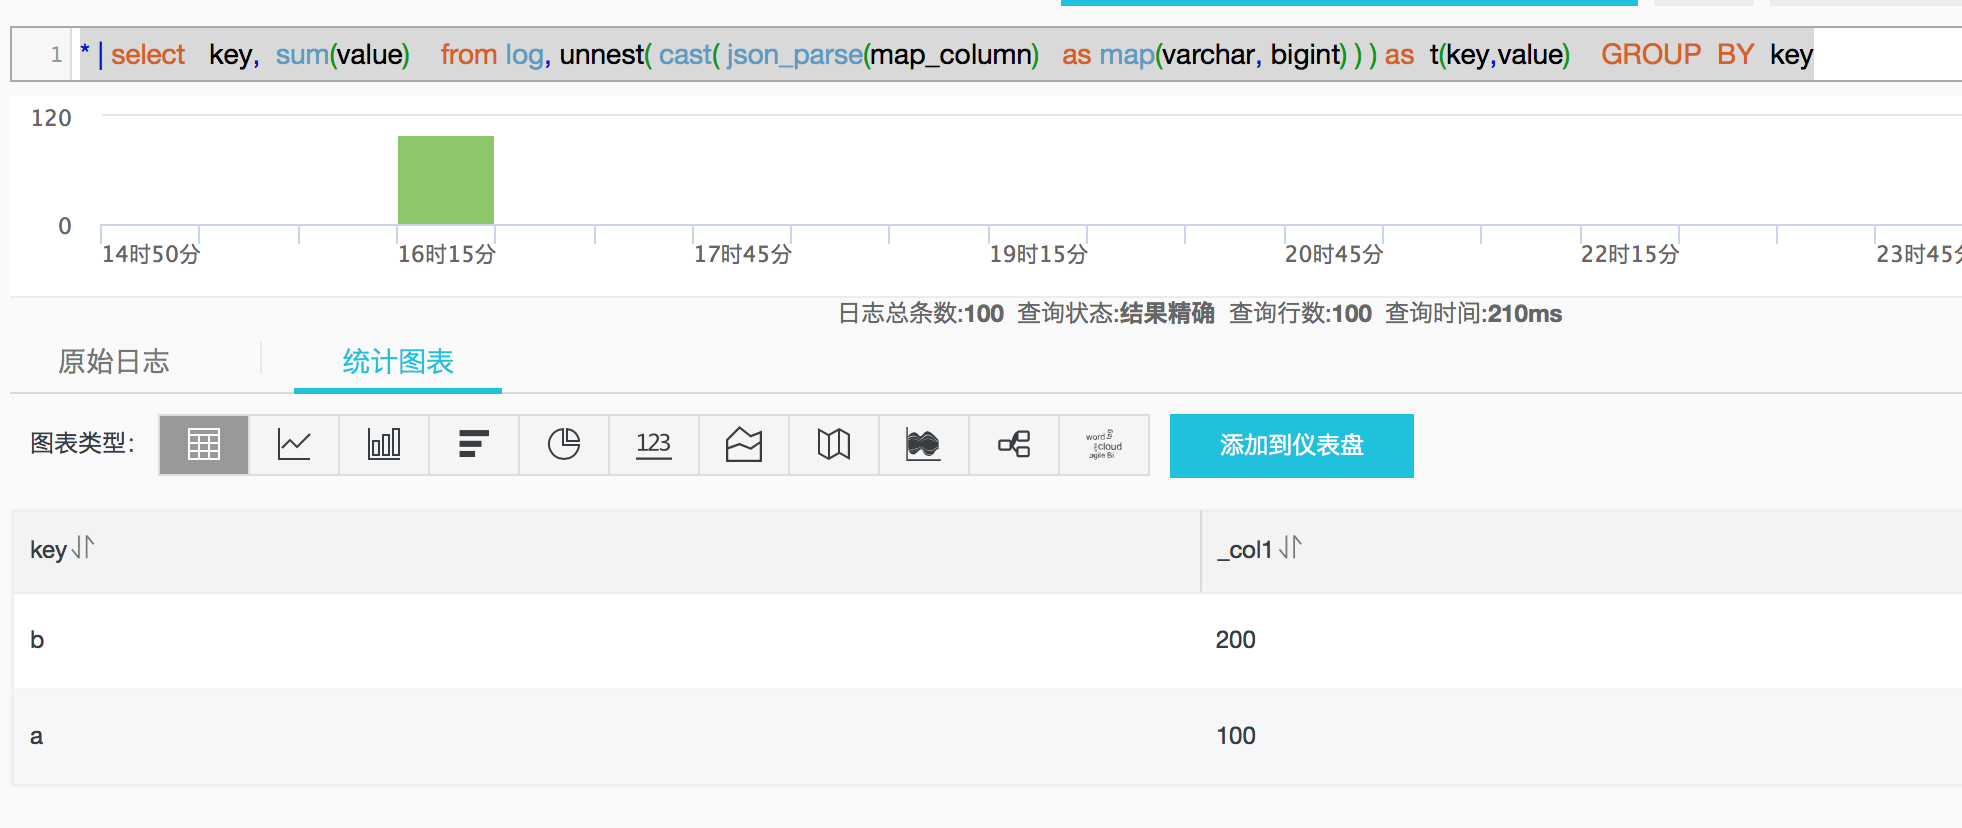The width and height of the screenshot is (1962, 828).
Task: Click the 22时15分 time axis label
Action: coord(1630,254)
